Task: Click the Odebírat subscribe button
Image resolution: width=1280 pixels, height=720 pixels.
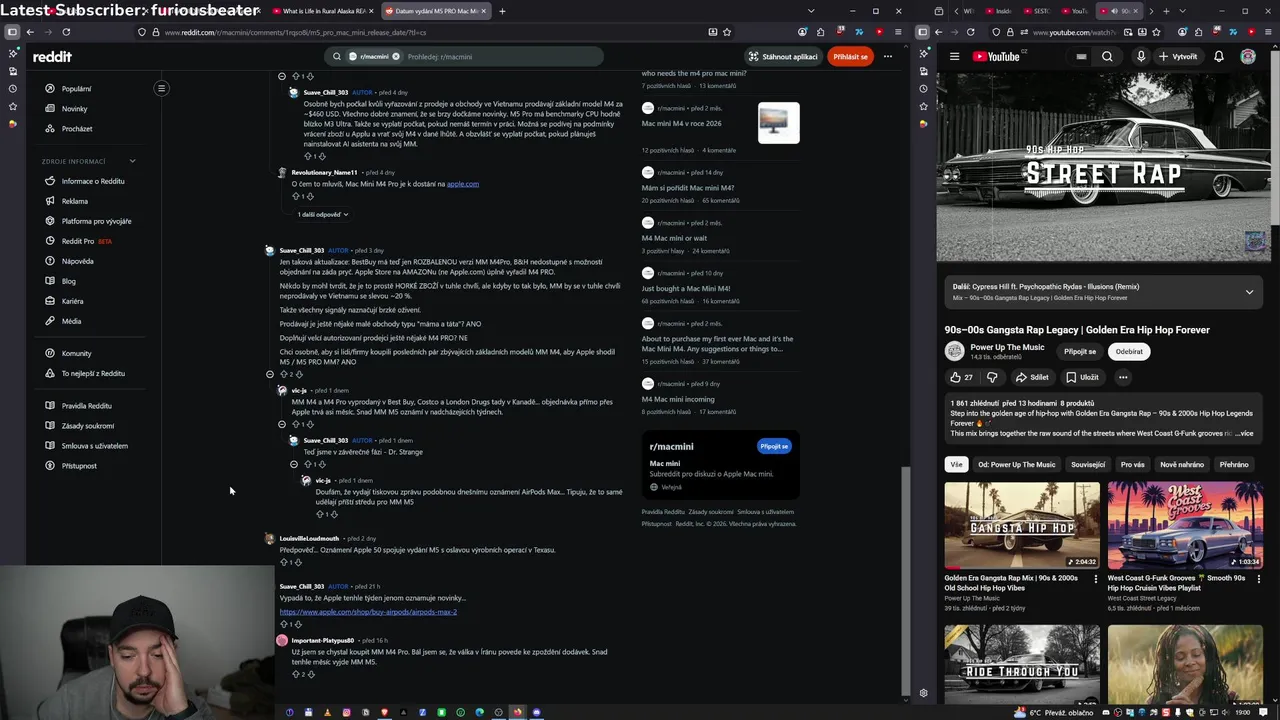Action: tap(1129, 352)
